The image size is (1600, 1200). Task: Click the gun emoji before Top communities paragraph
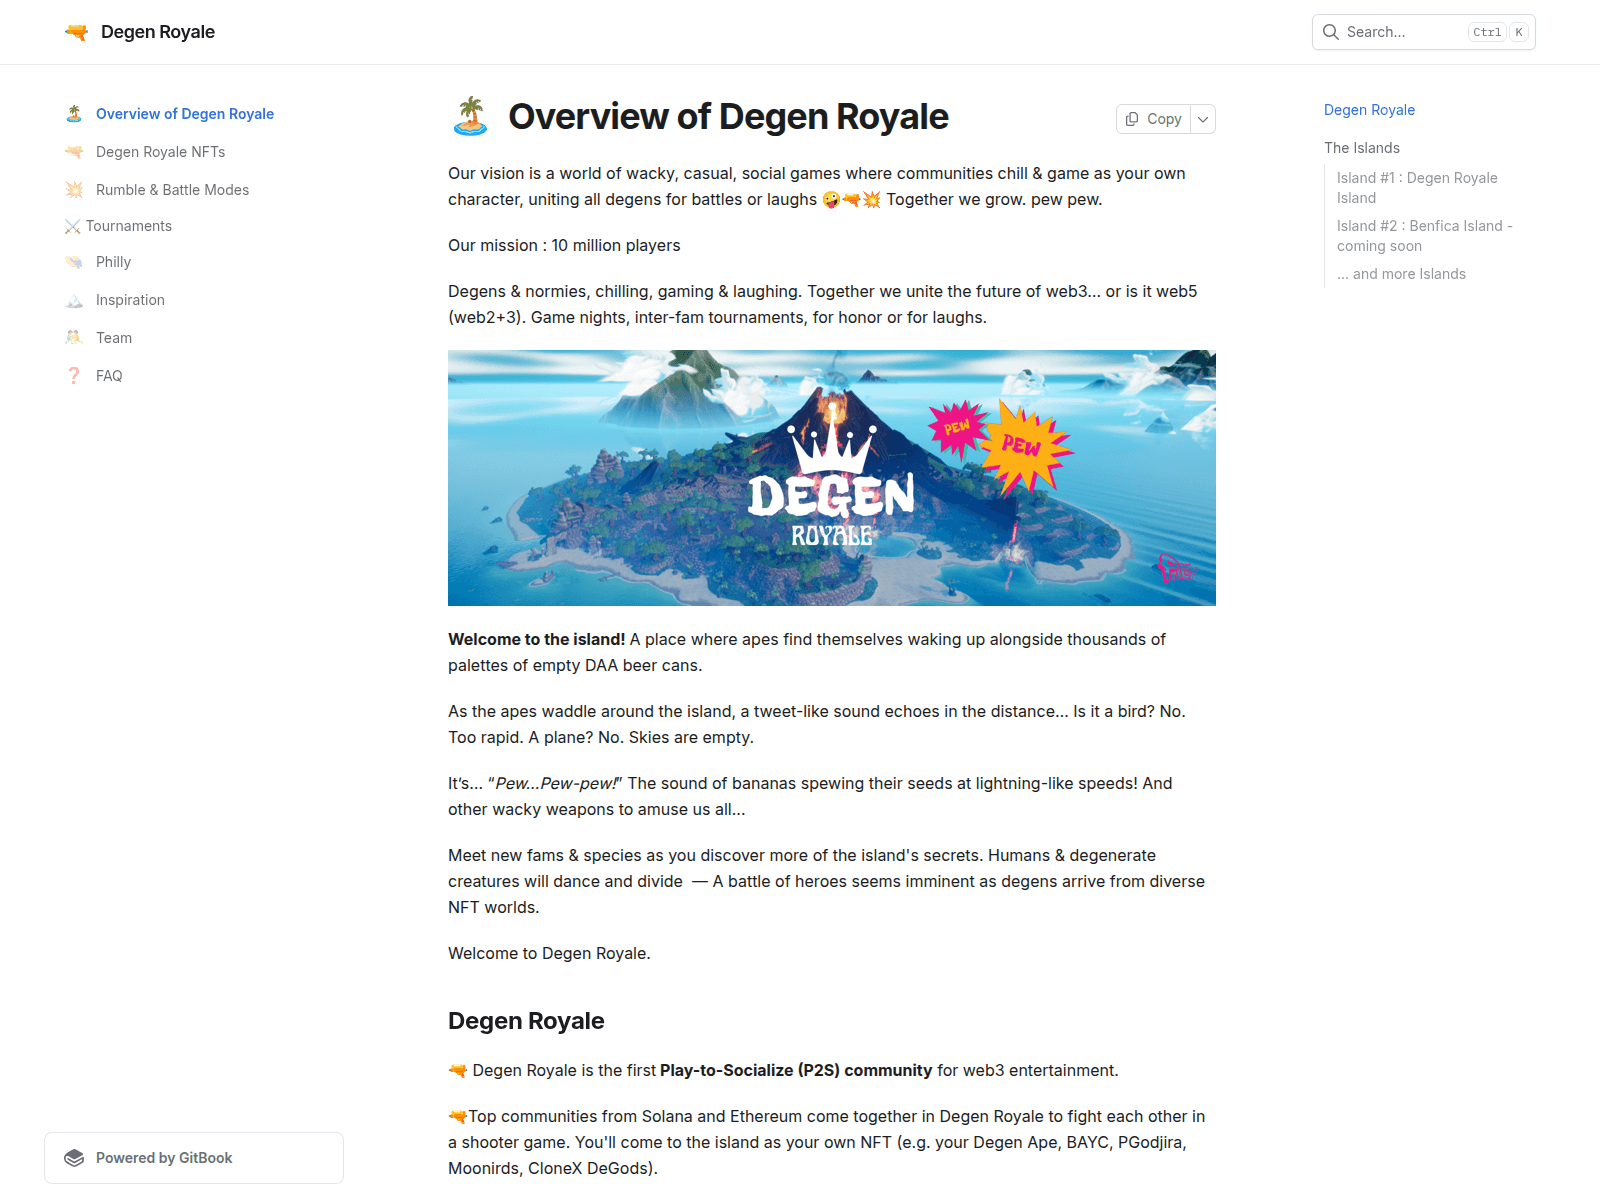point(458,1116)
